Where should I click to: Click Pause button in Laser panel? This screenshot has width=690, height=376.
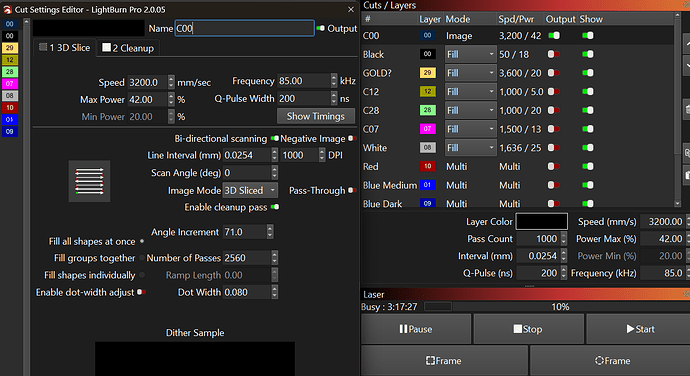(416, 329)
